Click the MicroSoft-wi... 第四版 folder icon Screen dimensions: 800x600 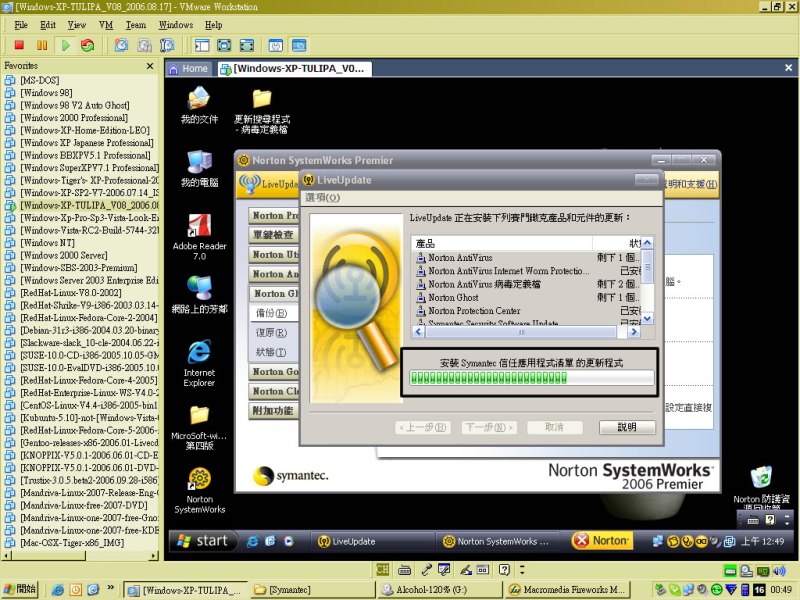tap(199, 428)
